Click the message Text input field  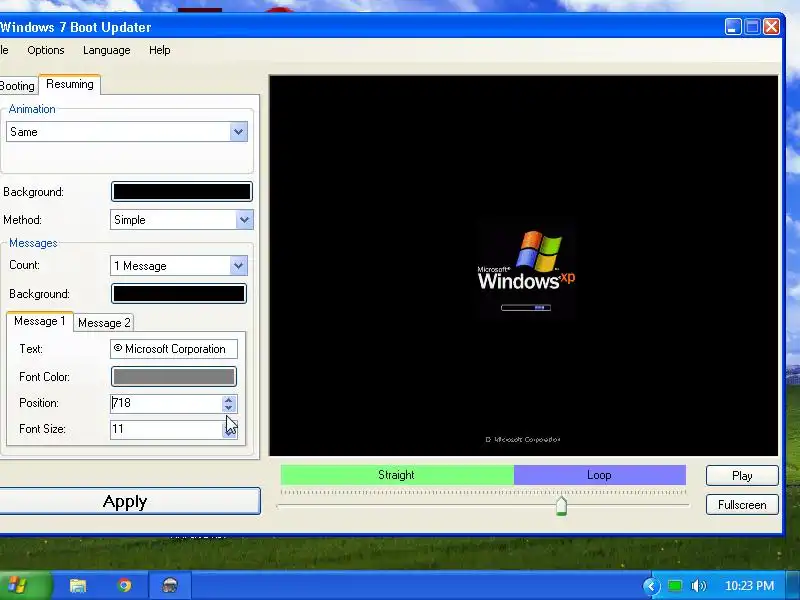click(174, 349)
